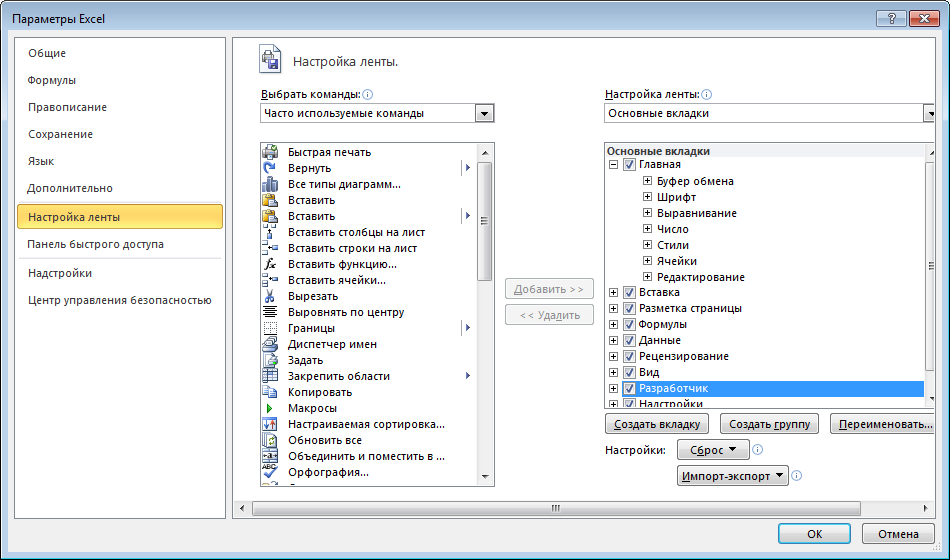Uncheck the Рецензирование checkbox

point(629,356)
